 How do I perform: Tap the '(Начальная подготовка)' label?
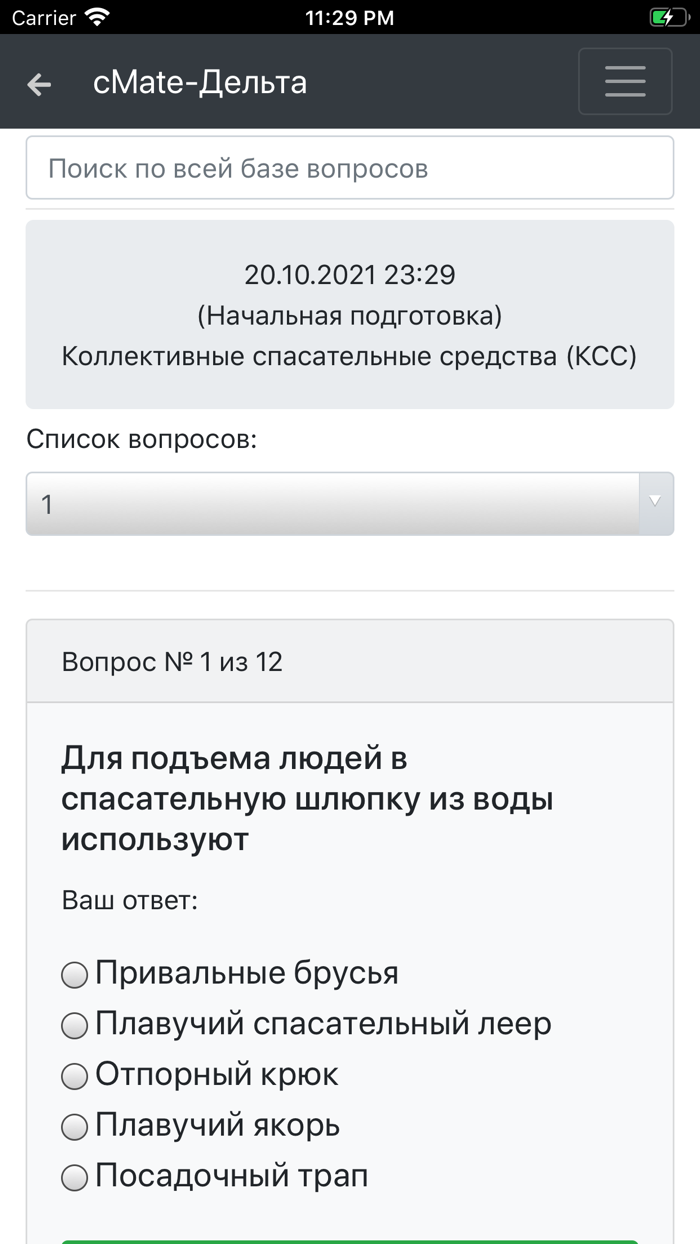tap(349, 314)
